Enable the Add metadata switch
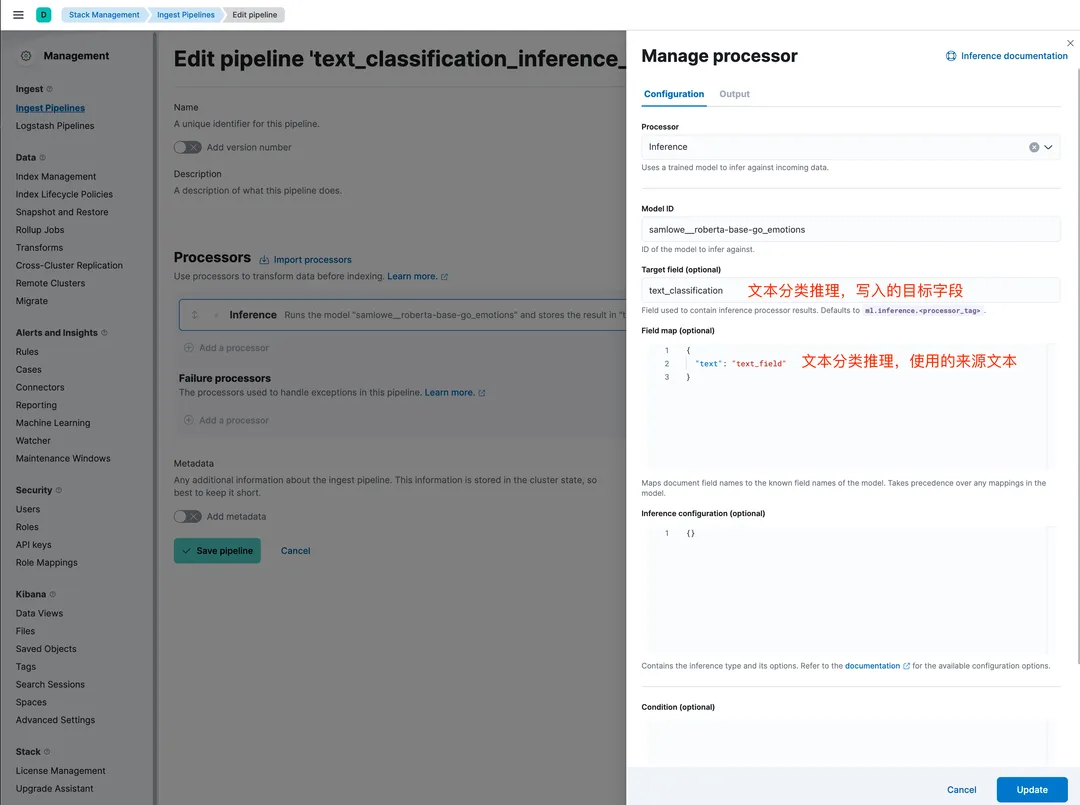 point(187,516)
